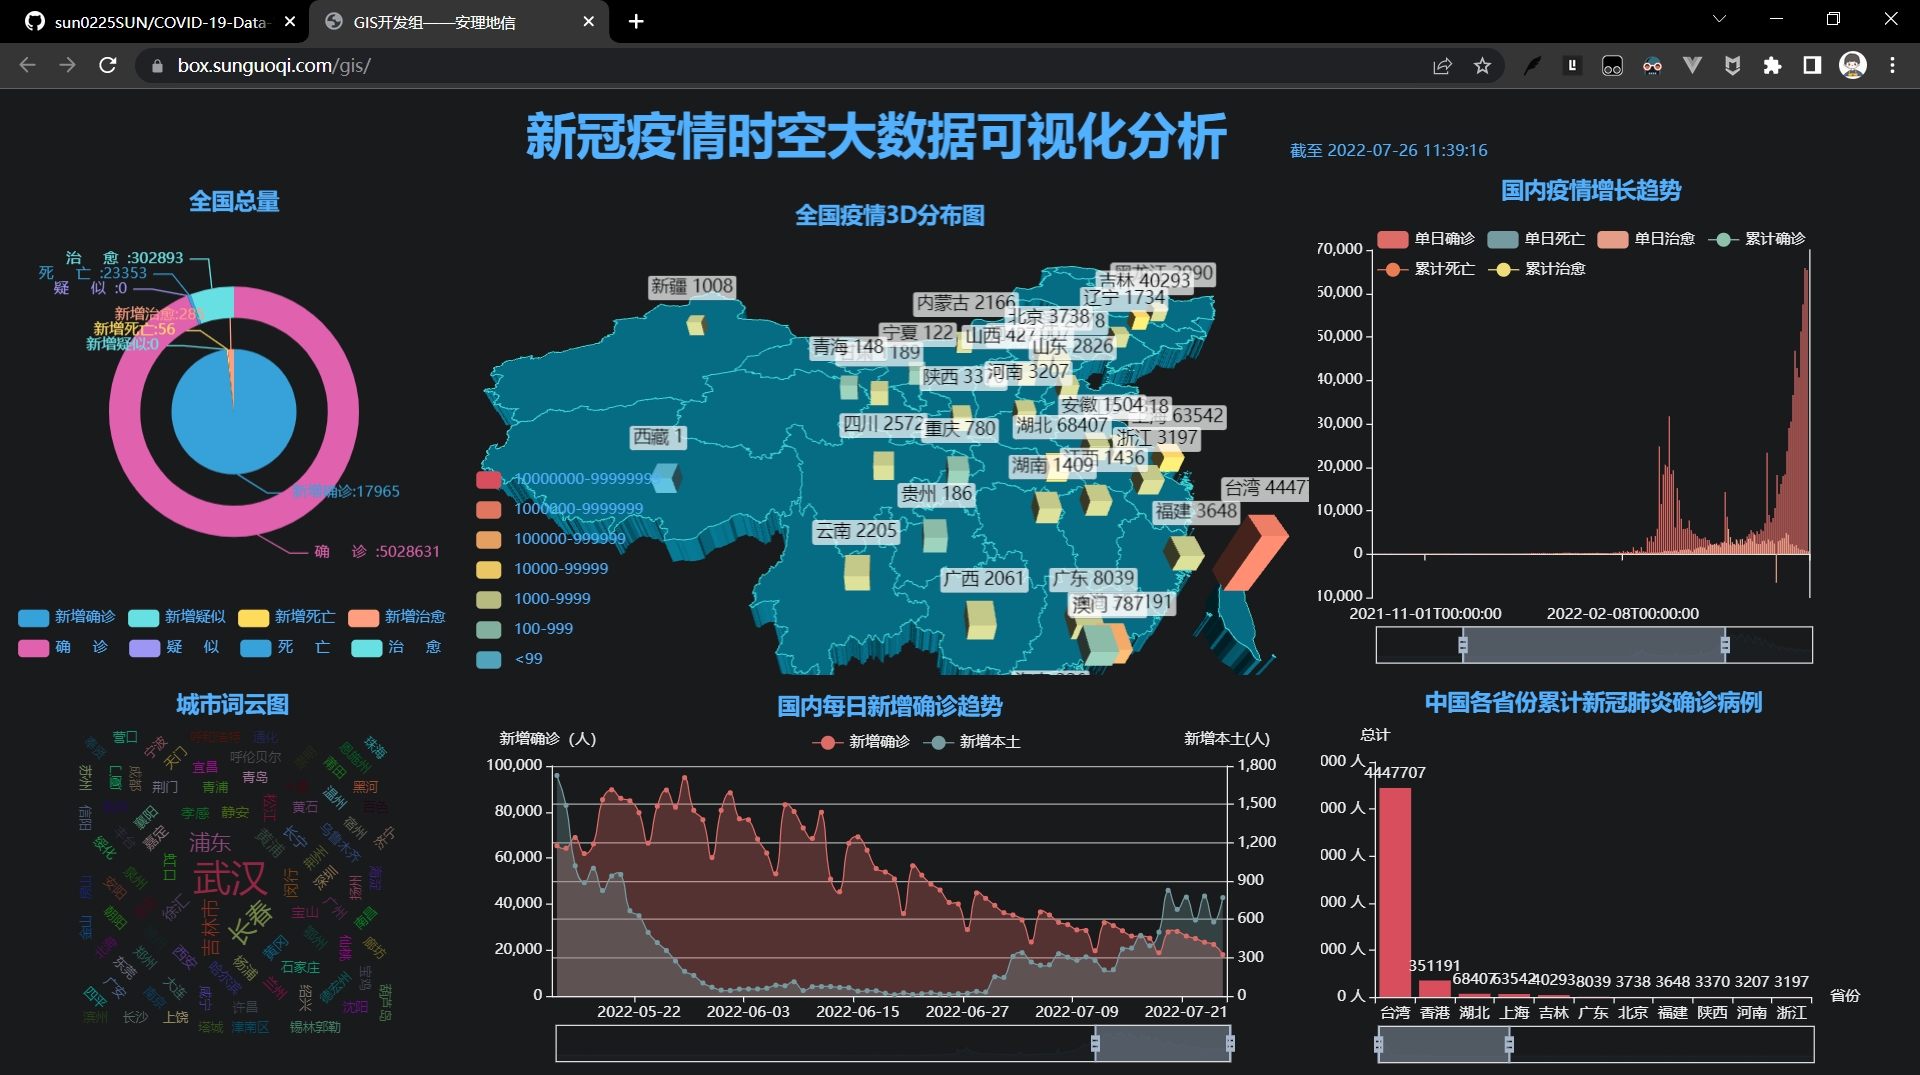The width and height of the screenshot is (1920, 1075).
Task: Open the site padlock info panel
Action: click(x=156, y=65)
